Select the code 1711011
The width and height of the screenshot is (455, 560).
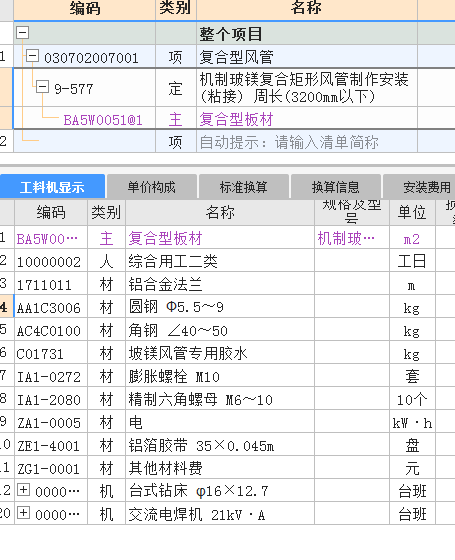pos(44,285)
